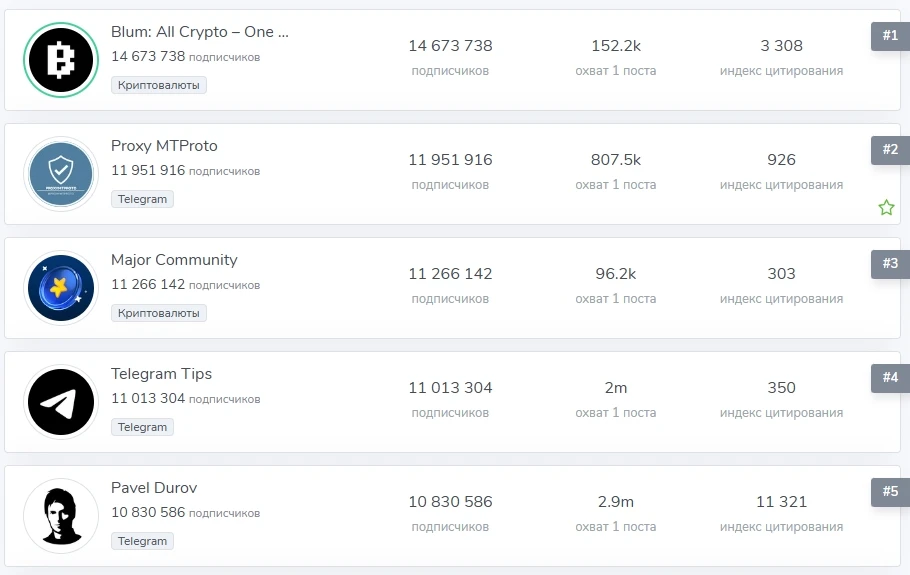The width and height of the screenshot is (910, 575).
Task: Click the Blum channel avatar icon
Action: [61, 60]
